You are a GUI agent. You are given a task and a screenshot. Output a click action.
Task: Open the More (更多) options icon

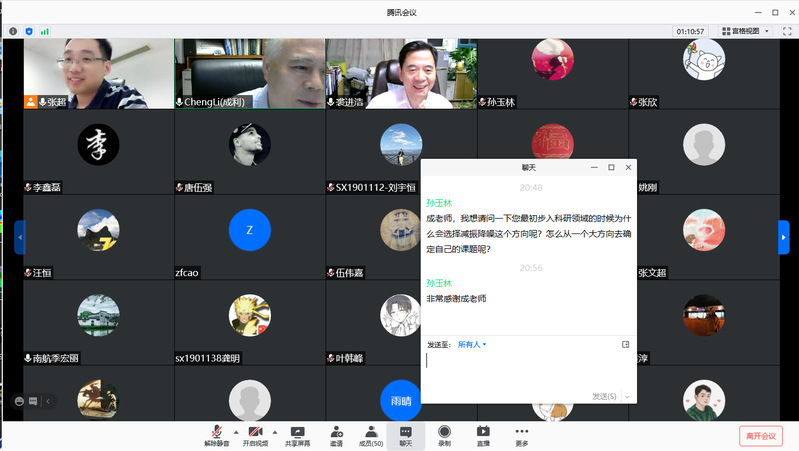point(521,434)
